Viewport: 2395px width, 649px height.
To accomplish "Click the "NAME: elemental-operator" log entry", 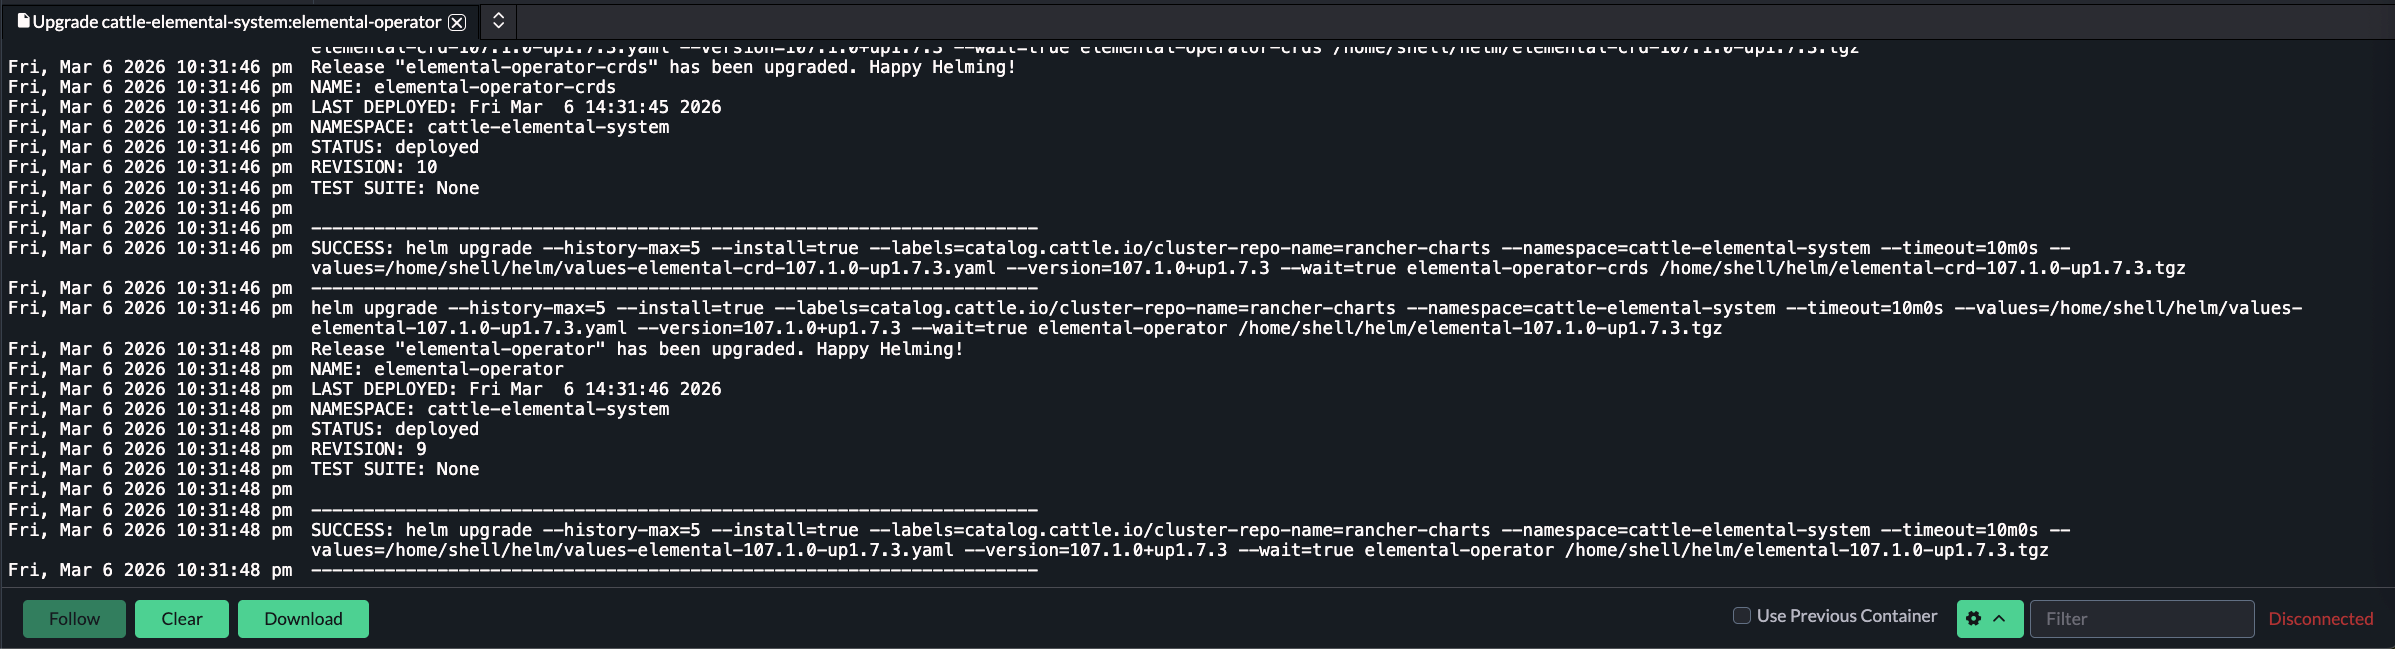I will coord(437,369).
